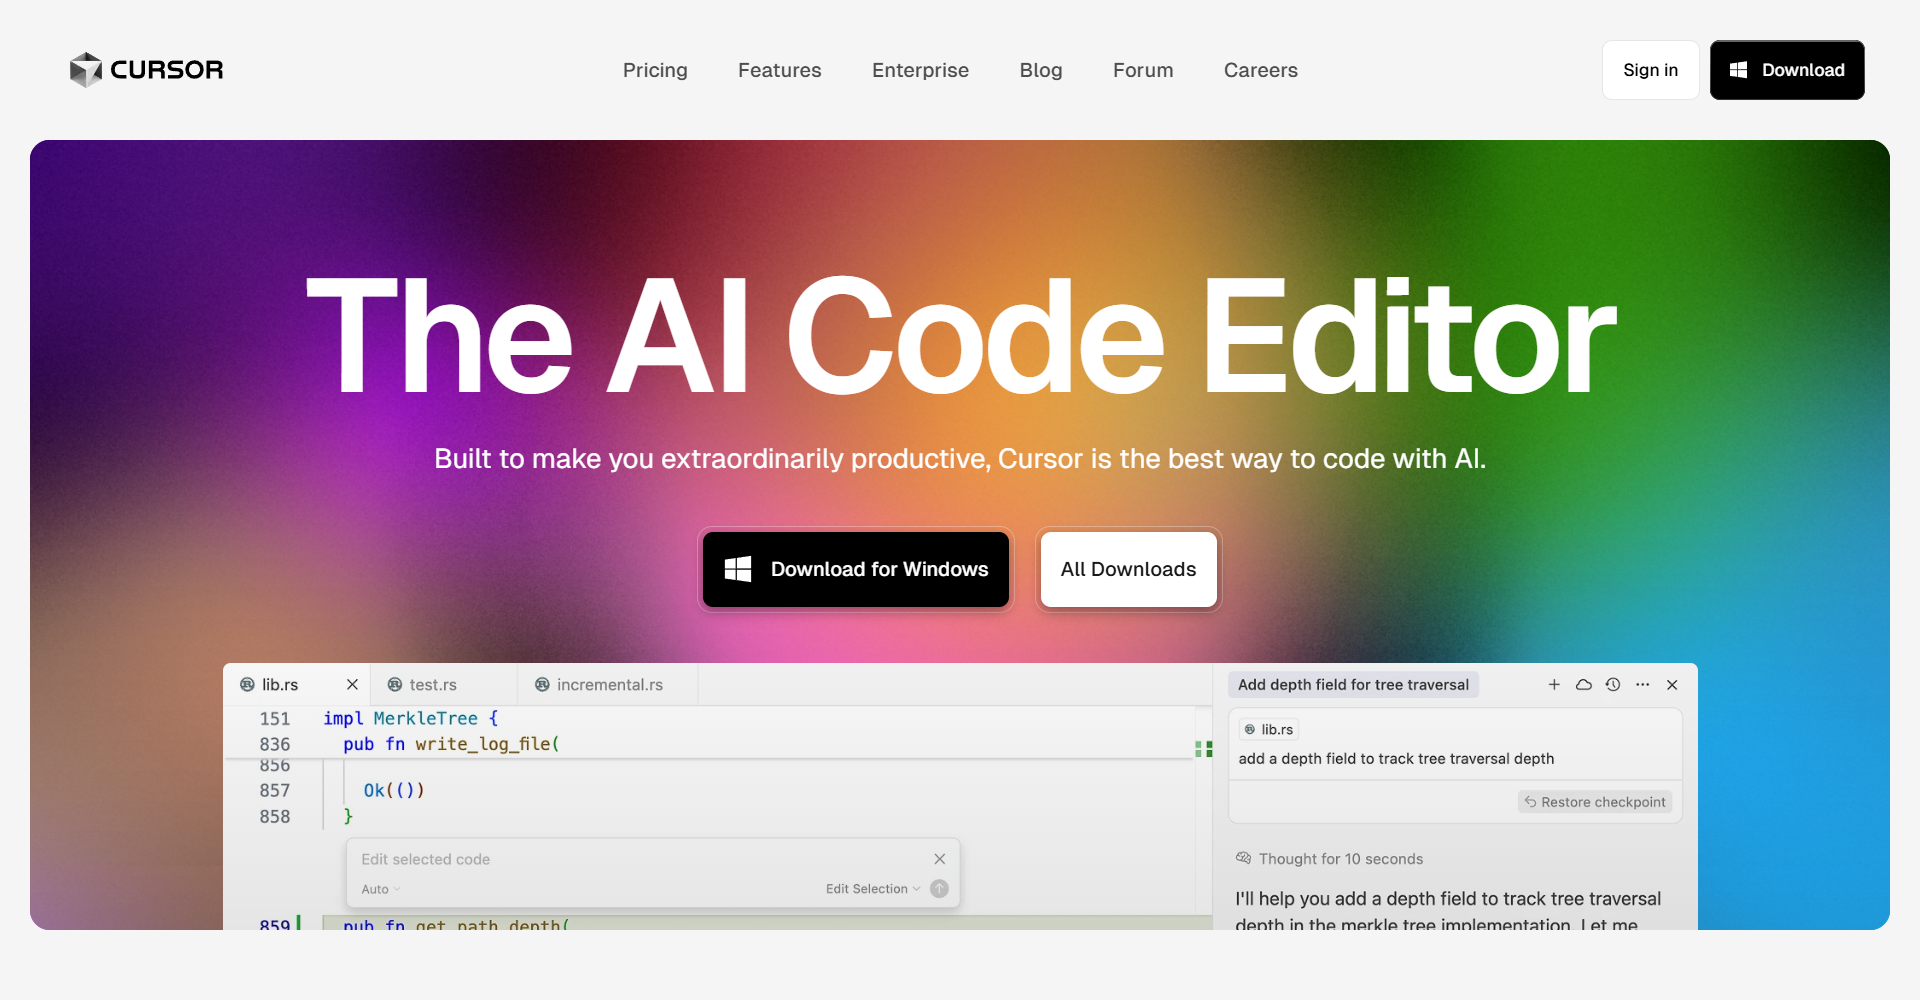The width and height of the screenshot is (1920, 1000).
Task: Click the submit arrow in edit popup
Action: [939, 888]
